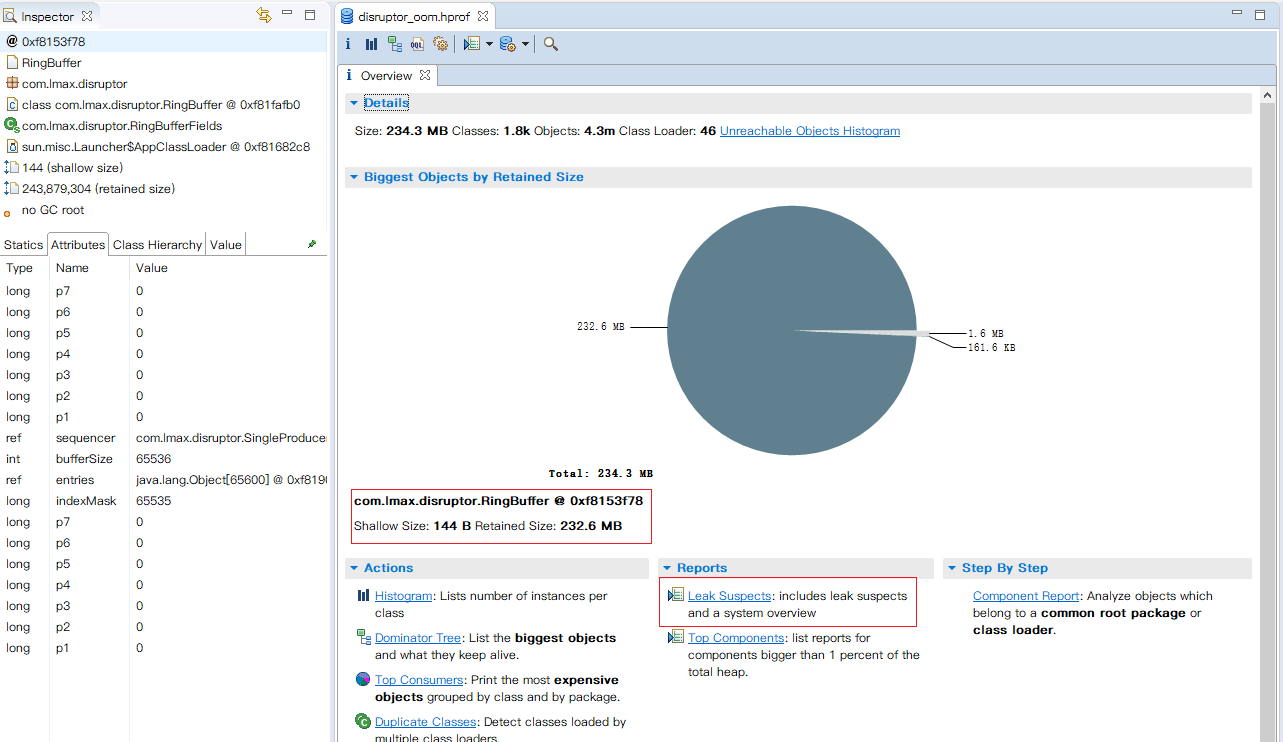Image resolution: width=1283 pixels, height=742 pixels.
Task: Open the Top Consumers link
Action: point(419,679)
